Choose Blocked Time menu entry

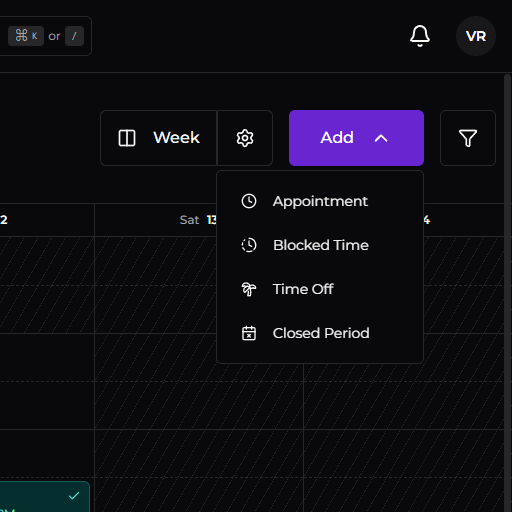[320, 245]
